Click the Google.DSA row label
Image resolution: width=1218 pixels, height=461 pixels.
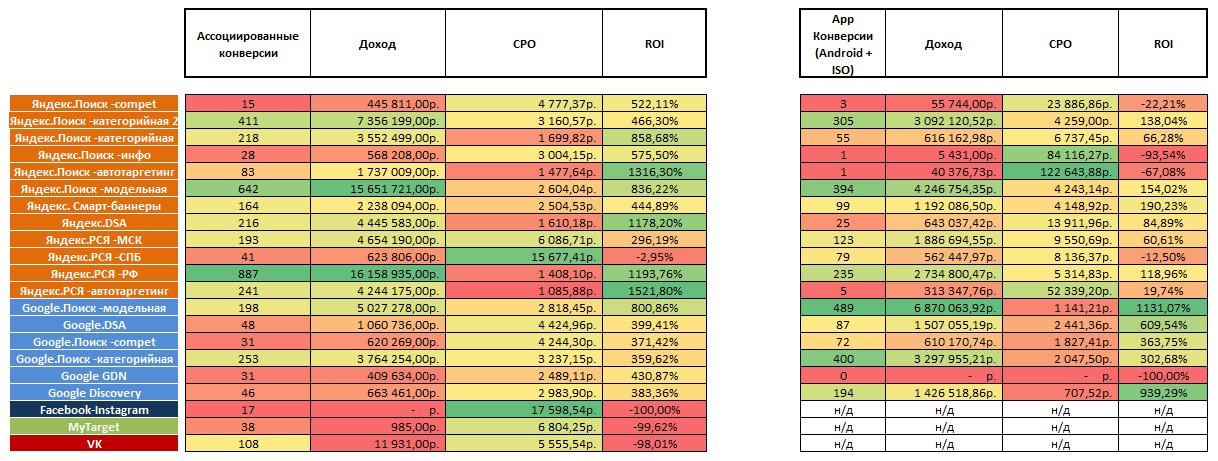coord(95,324)
